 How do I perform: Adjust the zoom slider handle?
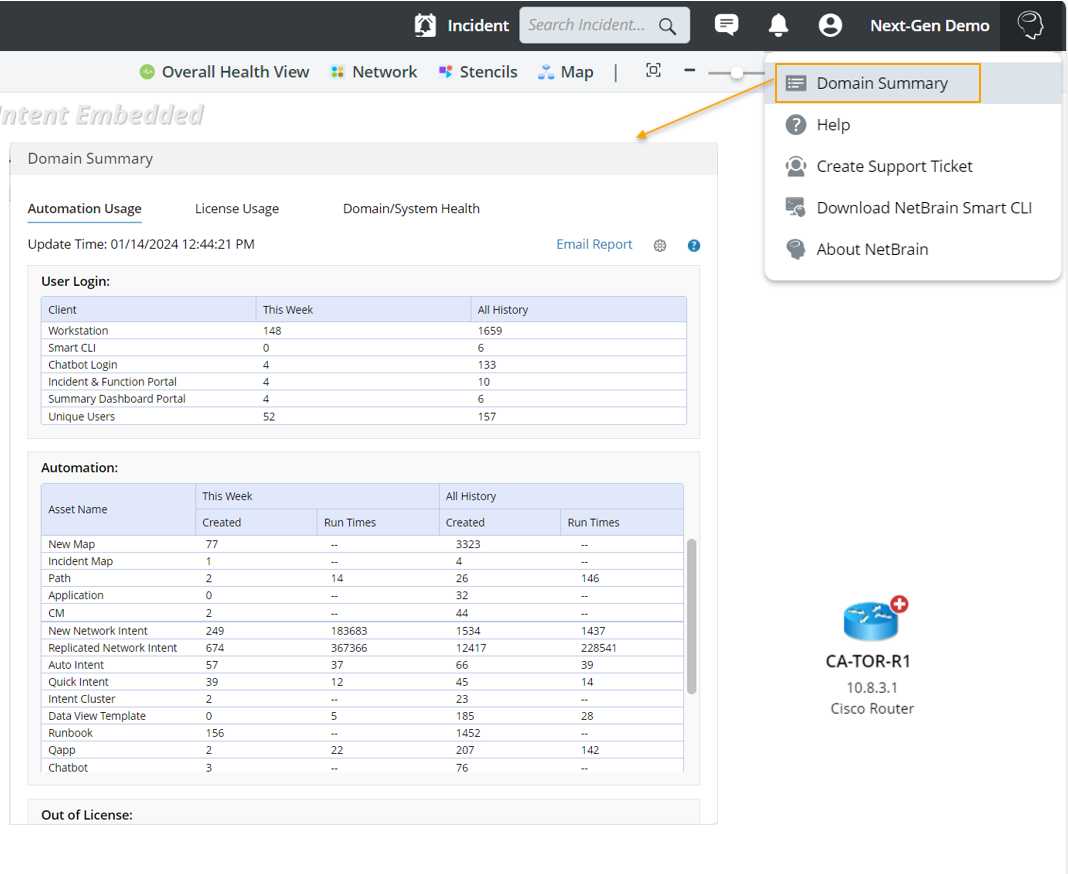tap(737, 72)
